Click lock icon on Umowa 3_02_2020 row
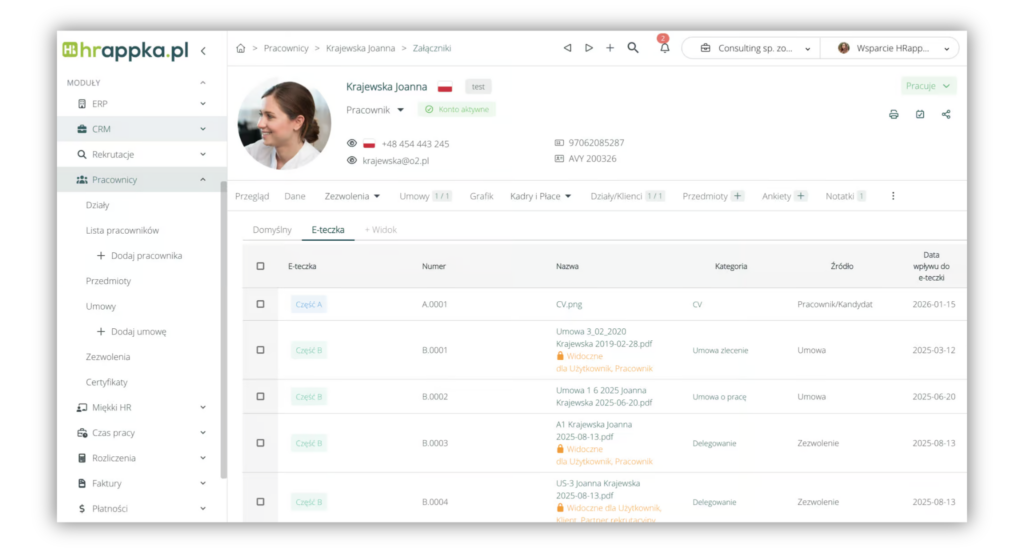 coord(560,356)
